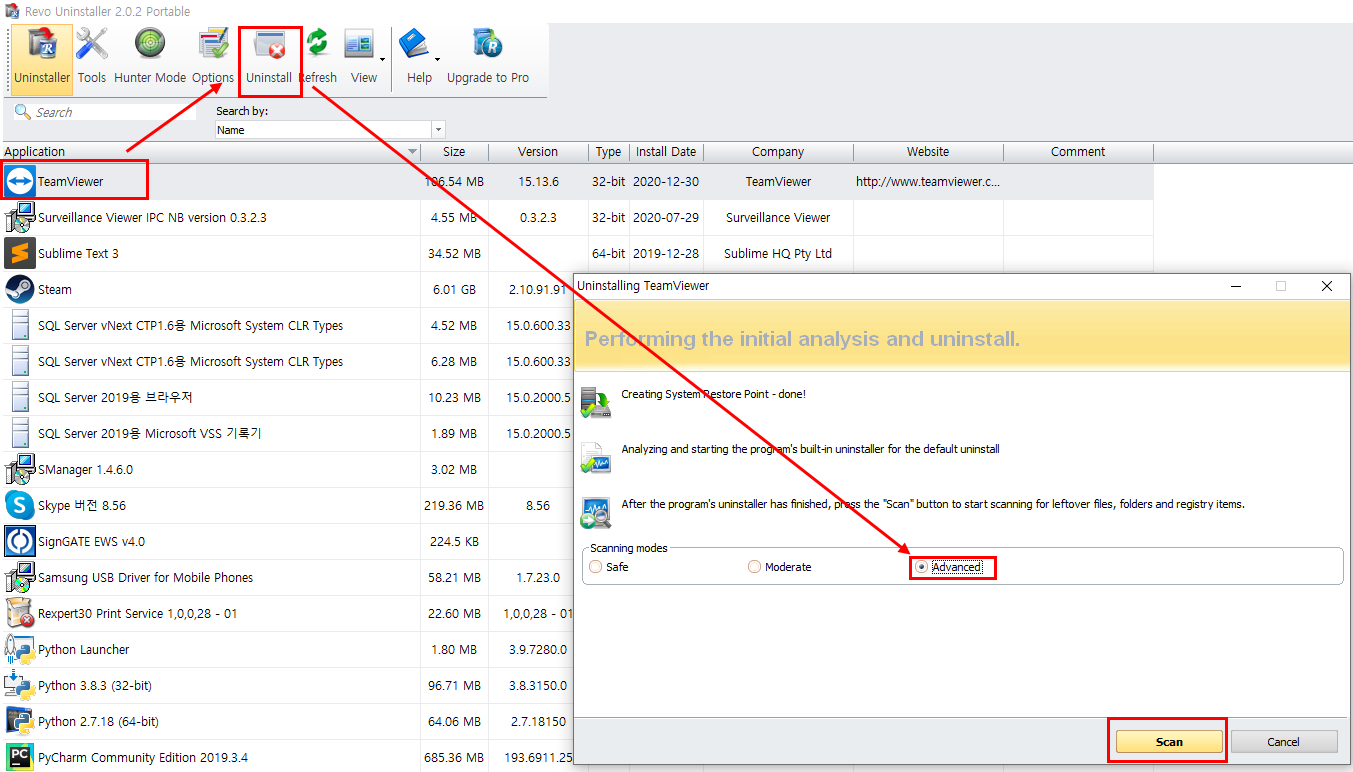Select the SQL Server 2019용 브라우저 icon
Image resolution: width=1353 pixels, height=772 pixels.
(20, 397)
